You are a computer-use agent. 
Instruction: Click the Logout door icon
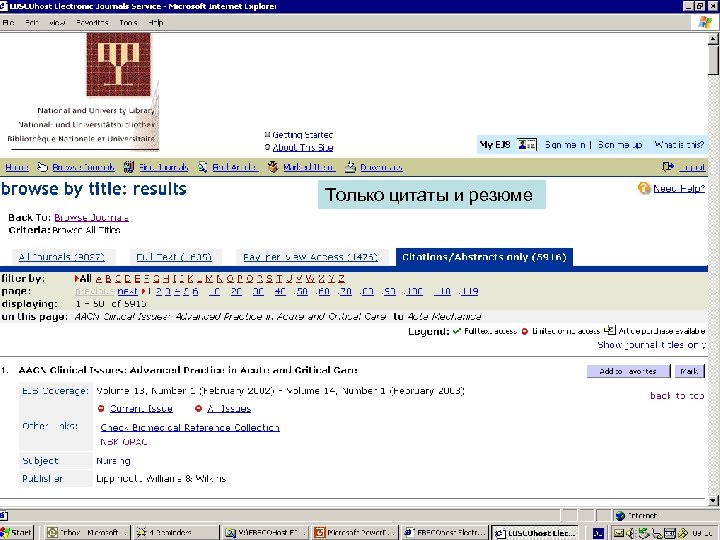[x=668, y=167]
